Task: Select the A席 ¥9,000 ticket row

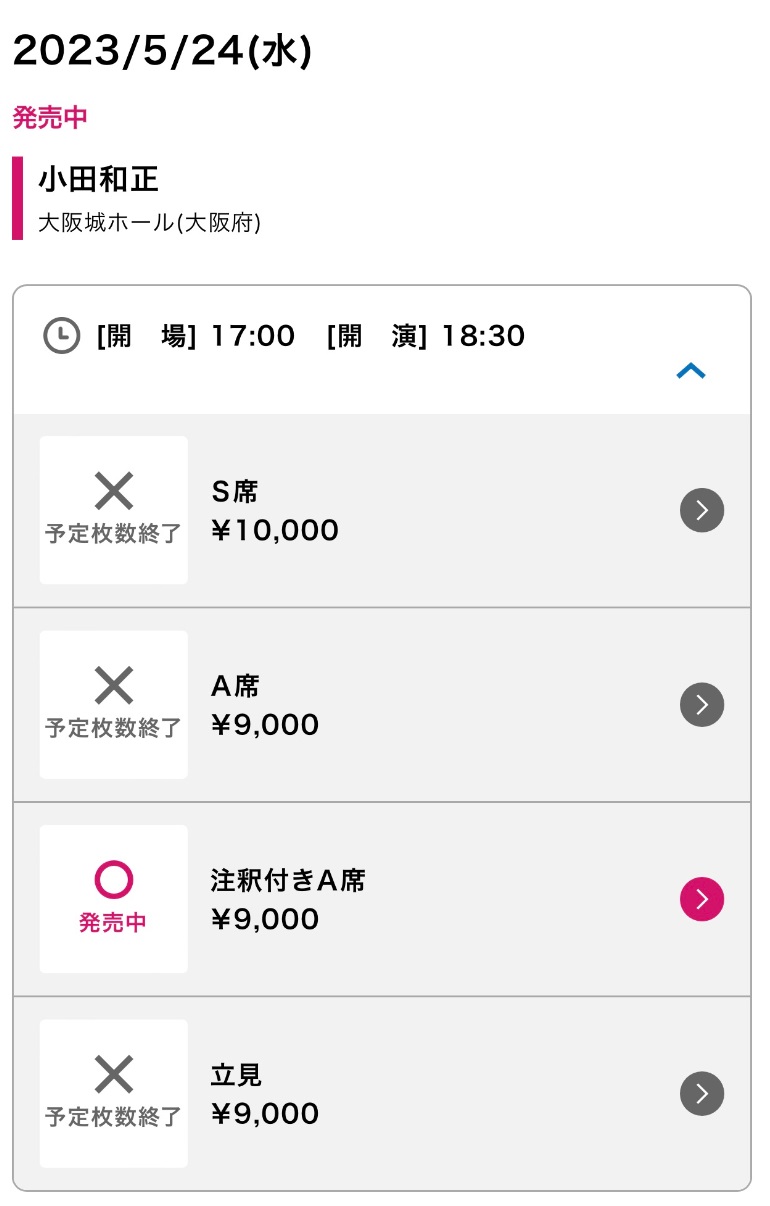Action: click(x=382, y=705)
